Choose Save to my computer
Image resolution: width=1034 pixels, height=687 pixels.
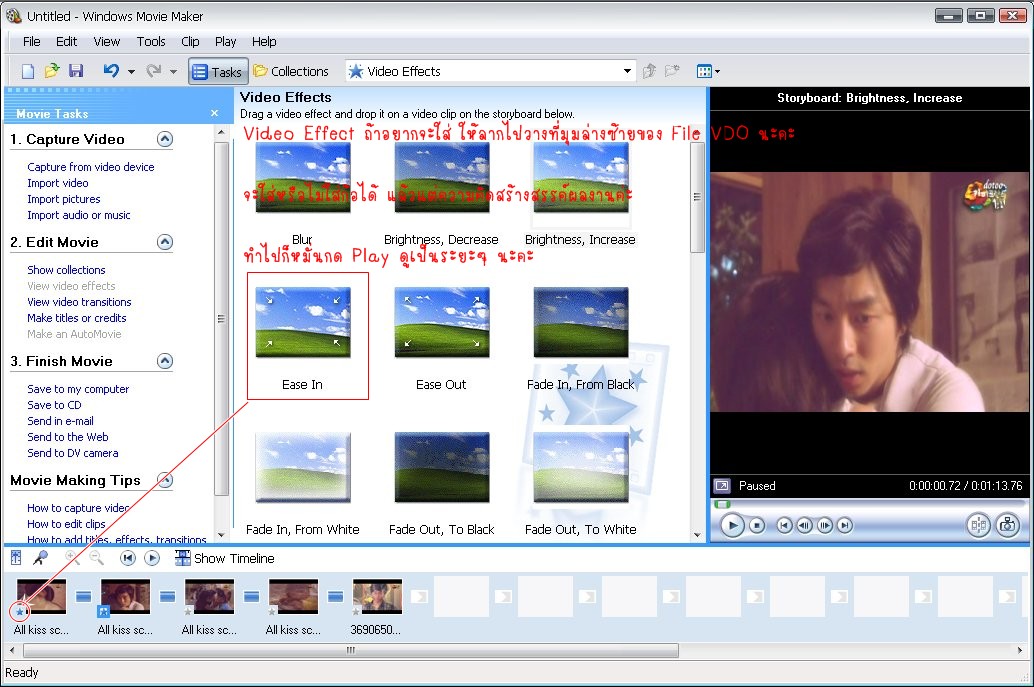[x=78, y=389]
